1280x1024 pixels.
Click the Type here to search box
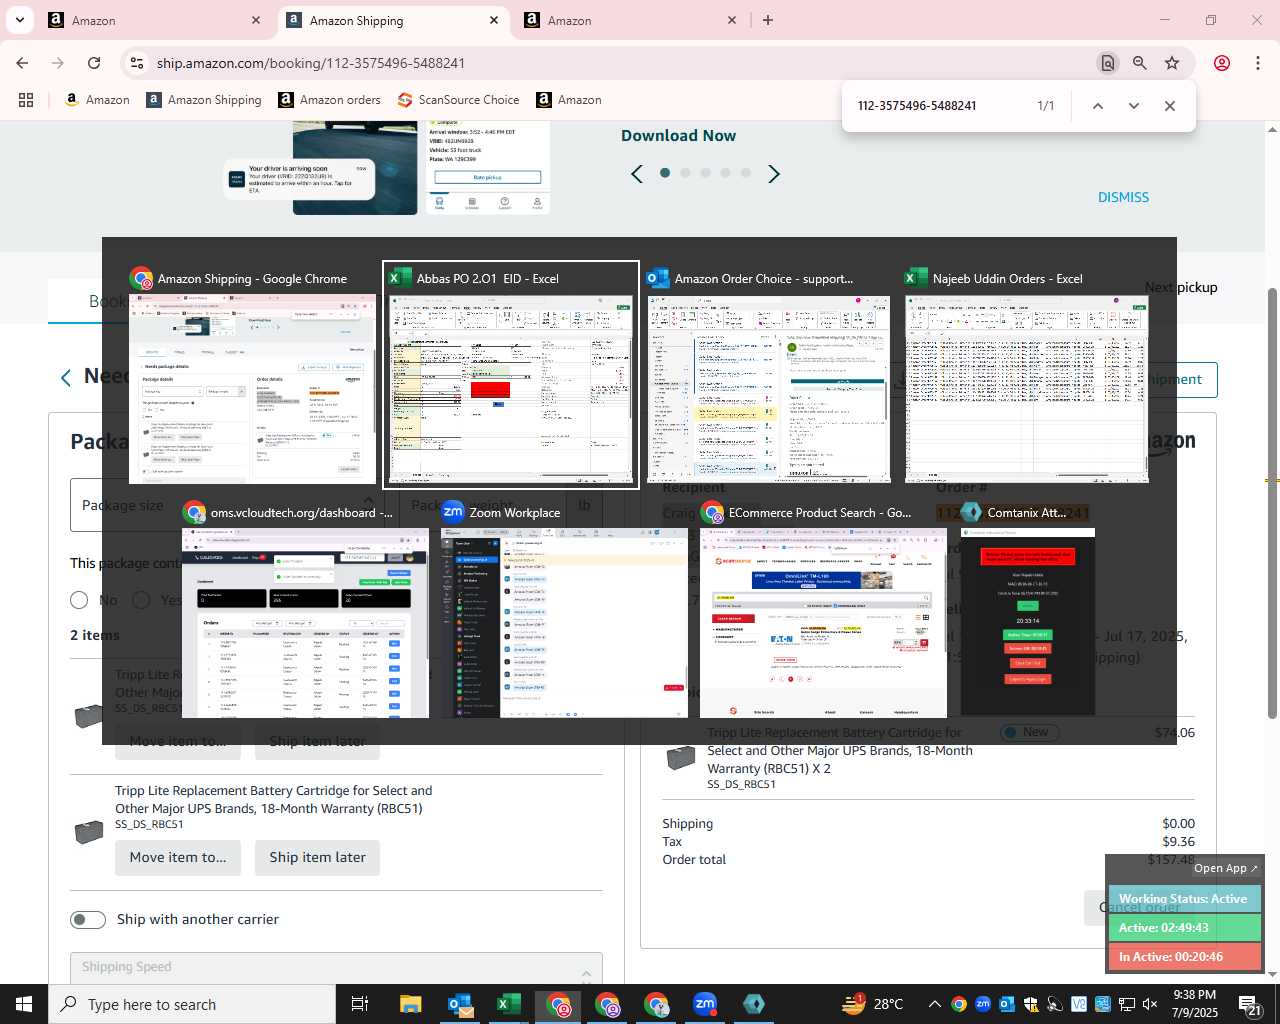(x=192, y=1004)
